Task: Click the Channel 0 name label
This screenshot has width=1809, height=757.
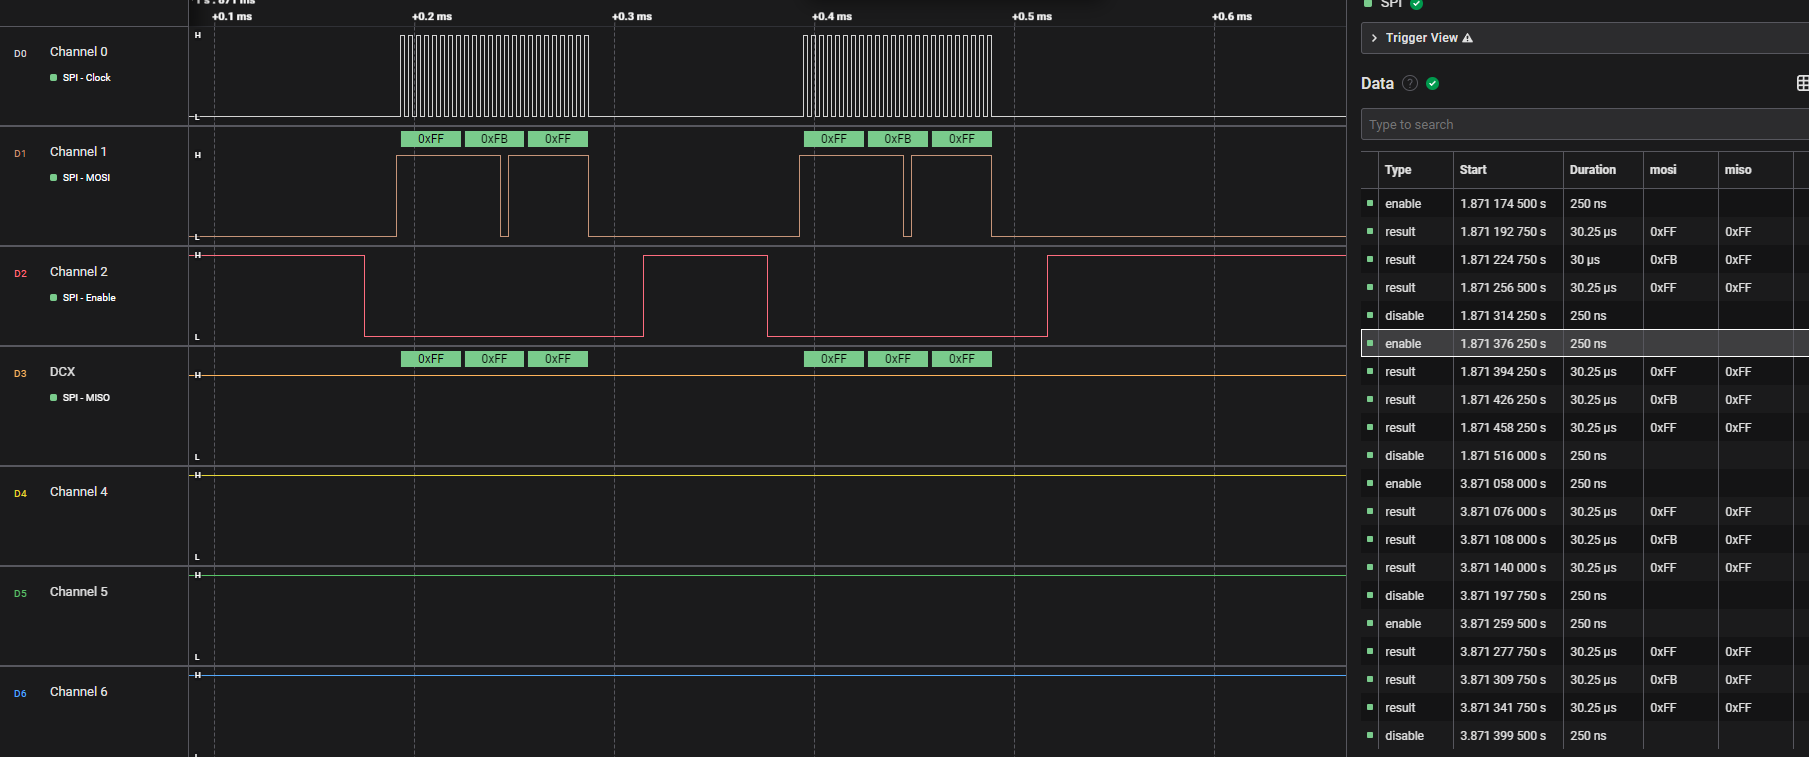Action: (x=79, y=52)
